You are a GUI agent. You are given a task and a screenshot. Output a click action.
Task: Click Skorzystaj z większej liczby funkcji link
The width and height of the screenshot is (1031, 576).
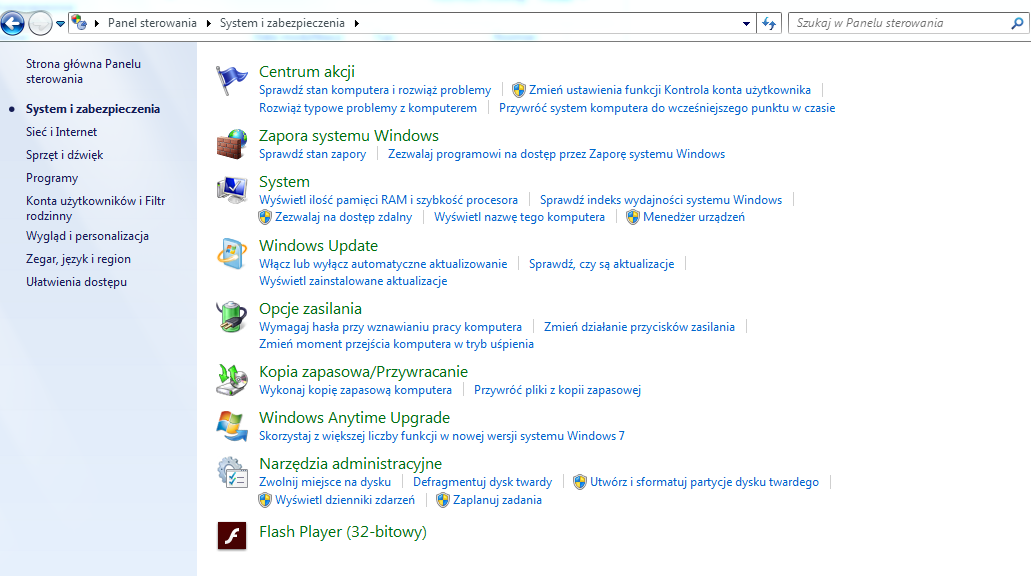click(x=442, y=435)
